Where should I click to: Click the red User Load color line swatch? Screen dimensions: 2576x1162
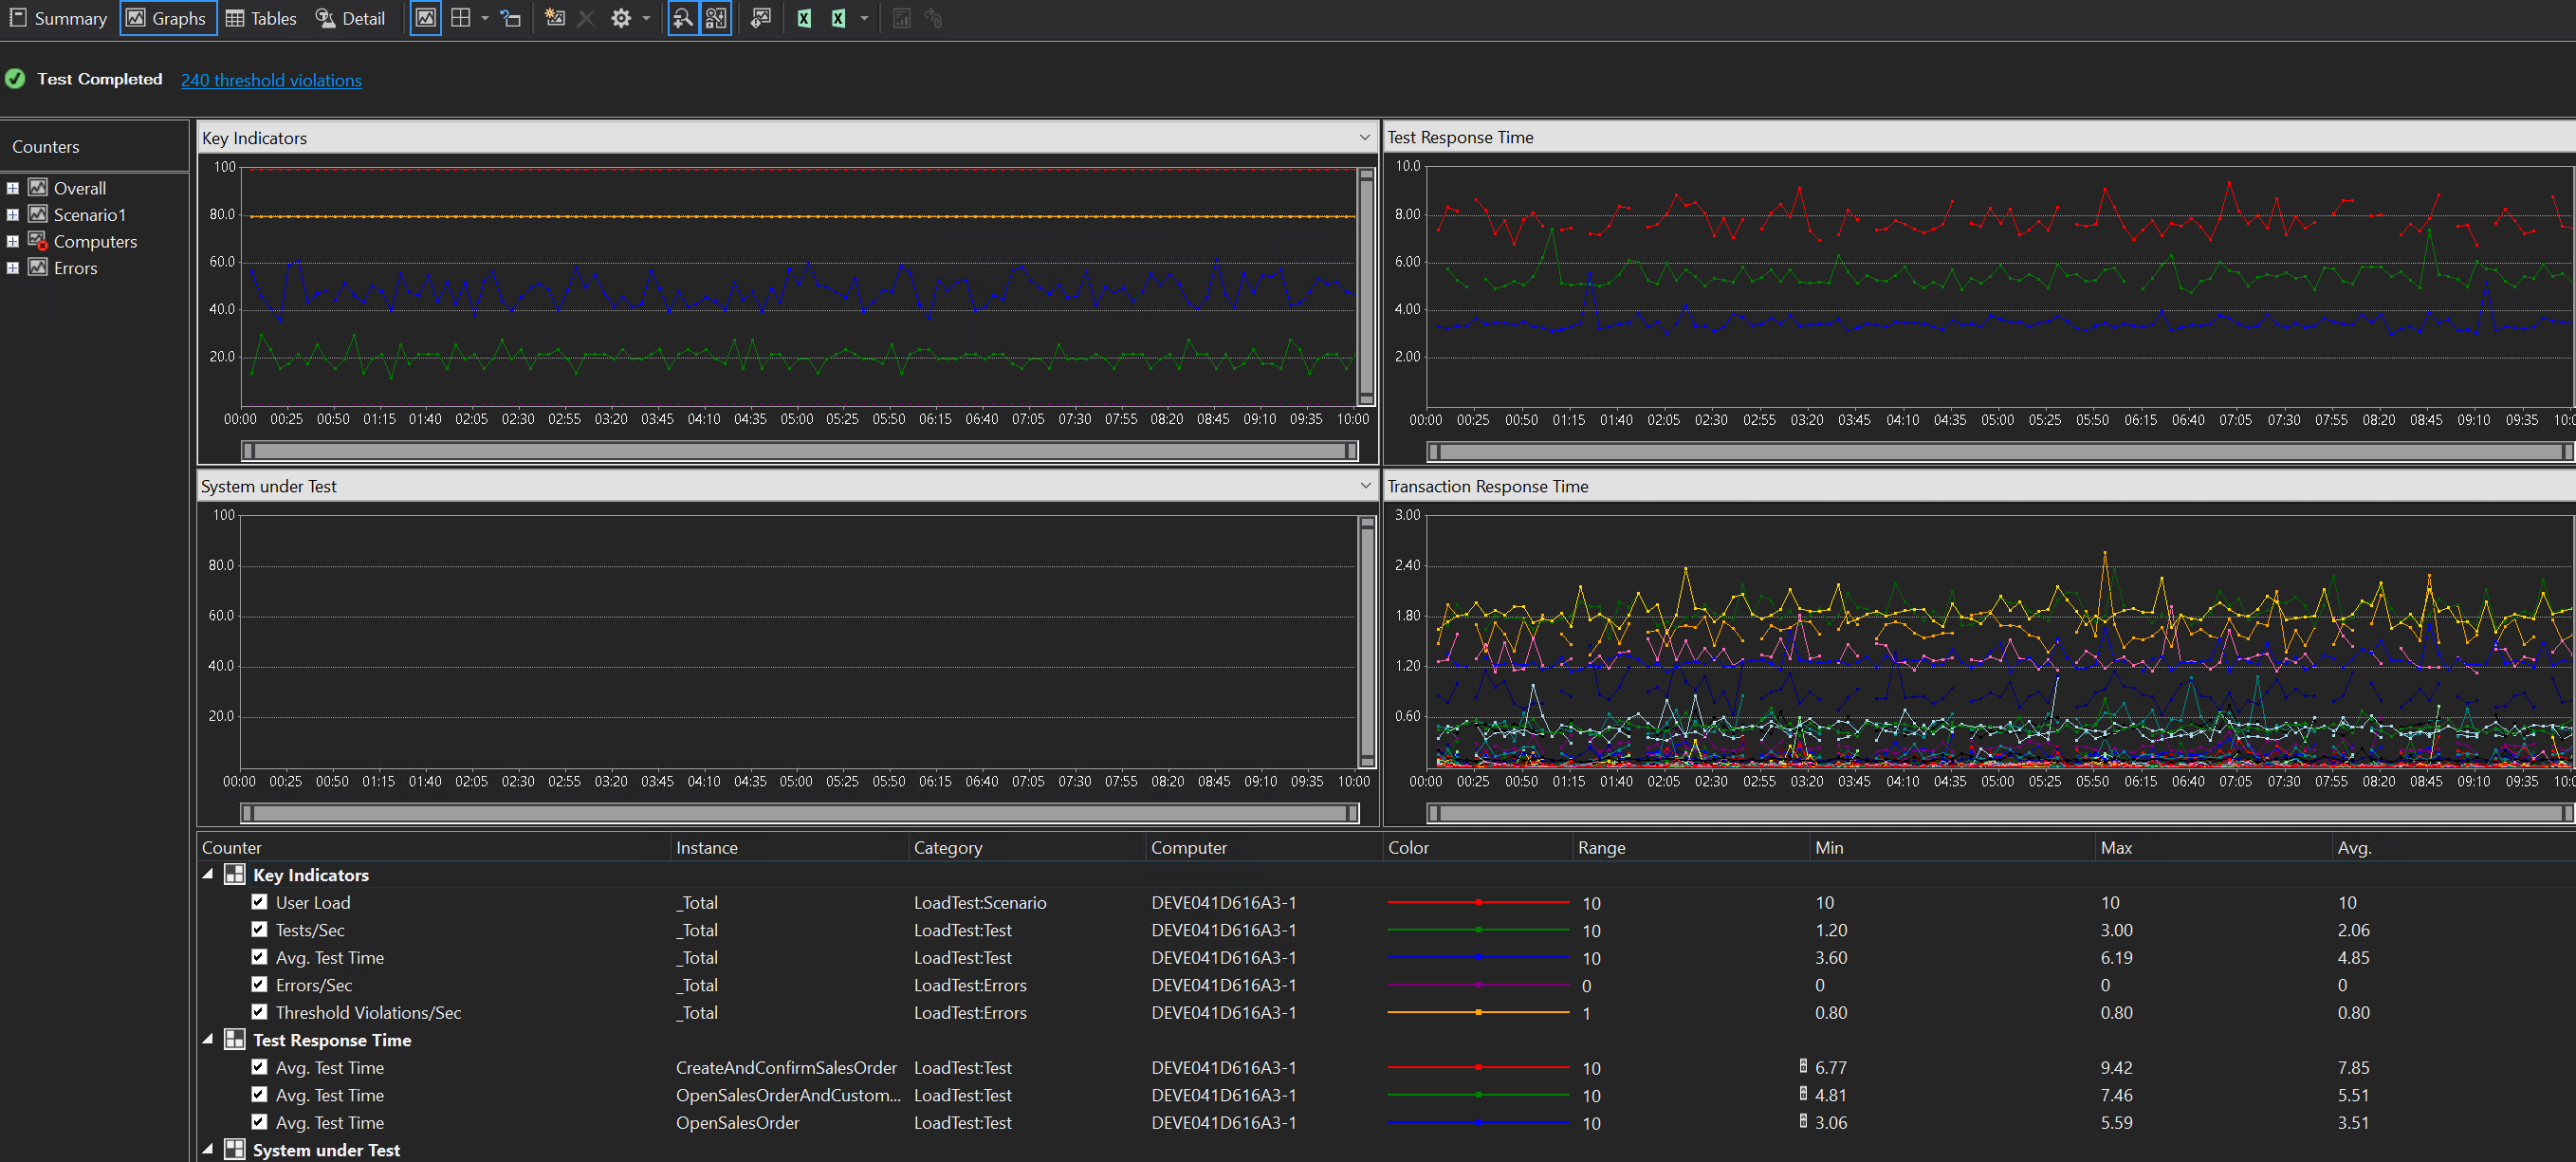point(1479,902)
